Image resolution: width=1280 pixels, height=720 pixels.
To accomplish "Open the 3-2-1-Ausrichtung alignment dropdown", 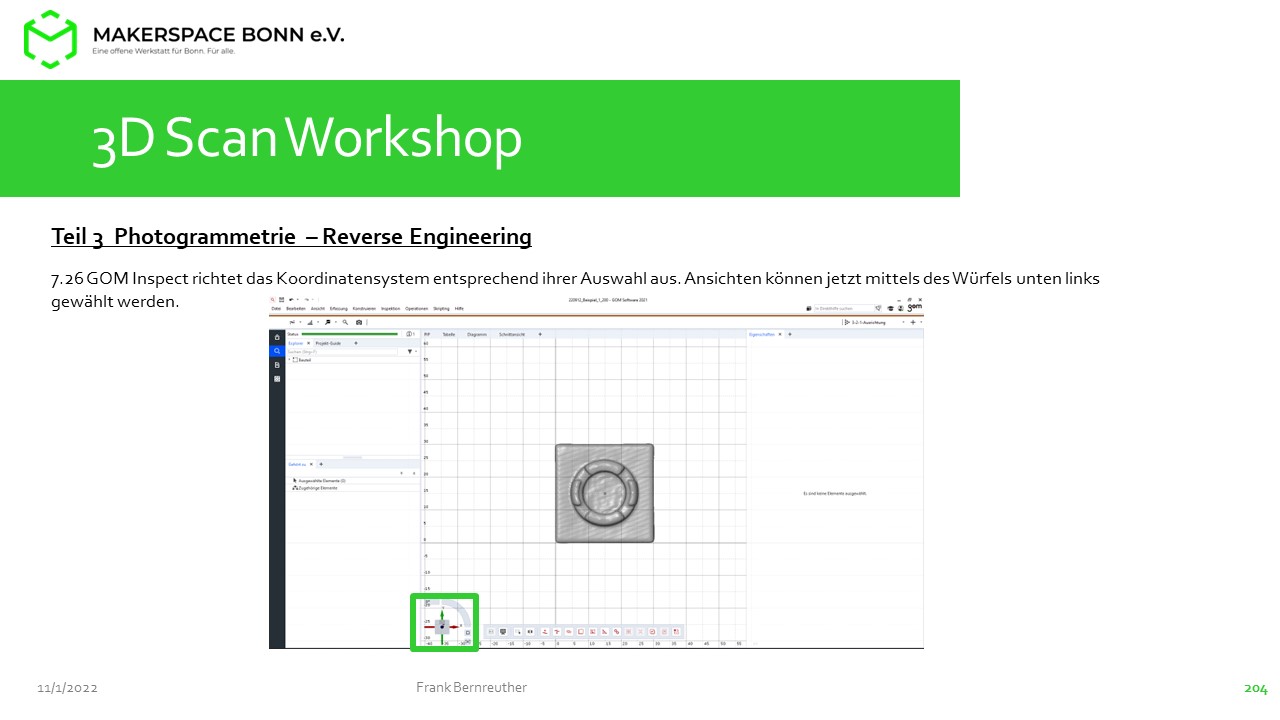I will click(x=874, y=322).
